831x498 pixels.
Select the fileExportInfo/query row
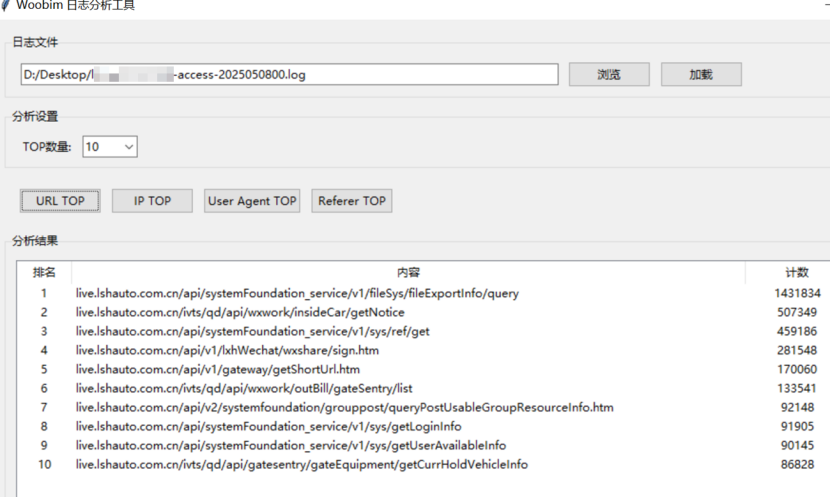pyautogui.click(x=423, y=293)
